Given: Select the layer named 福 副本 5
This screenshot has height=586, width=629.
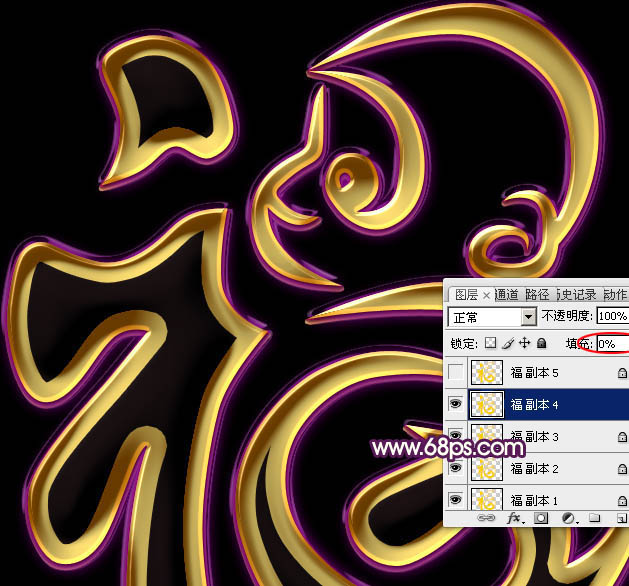Looking at the screenshot, I should [534, 373].
